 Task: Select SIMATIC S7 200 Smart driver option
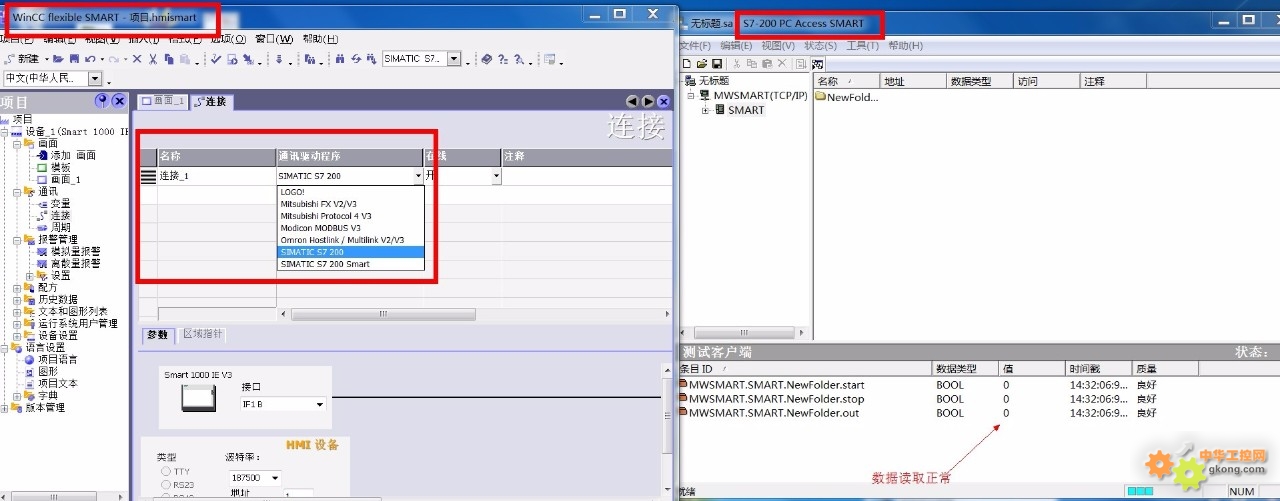(350, 264)
